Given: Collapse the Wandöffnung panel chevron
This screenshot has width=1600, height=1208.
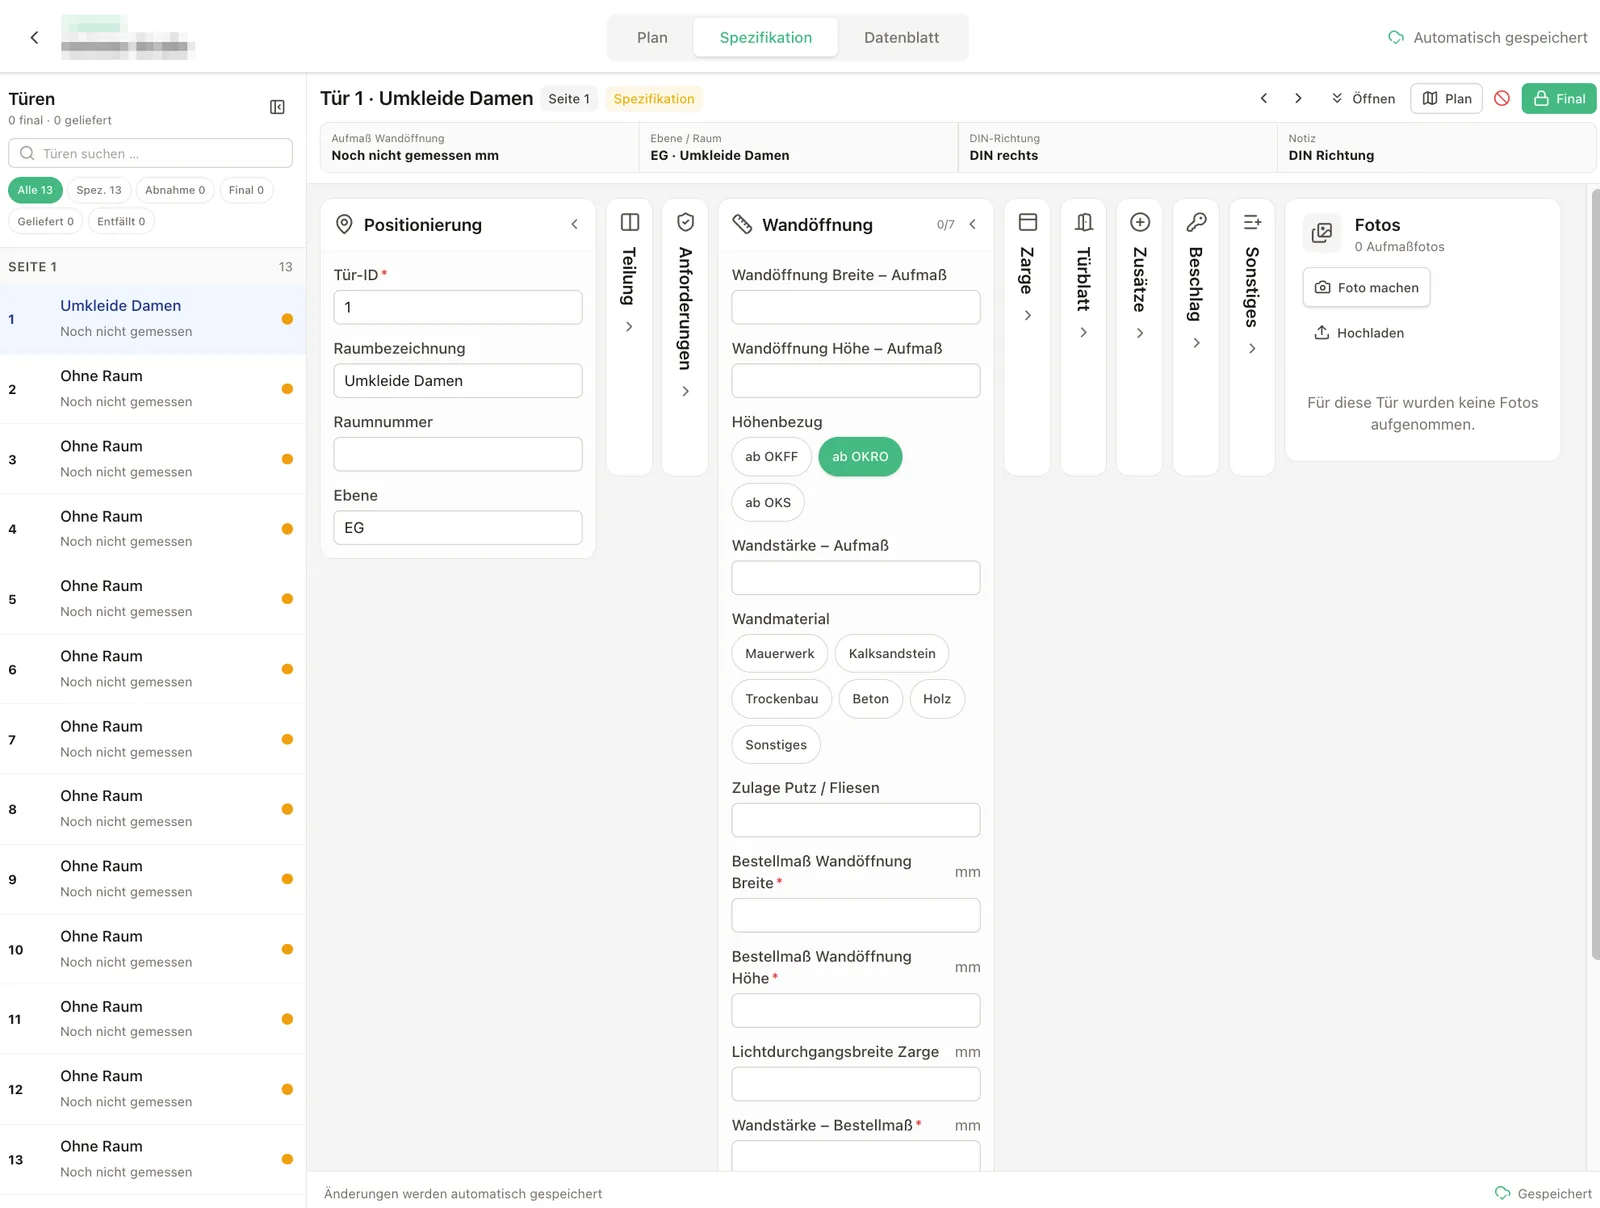Looking at the screenshot, I should point(972,225).
